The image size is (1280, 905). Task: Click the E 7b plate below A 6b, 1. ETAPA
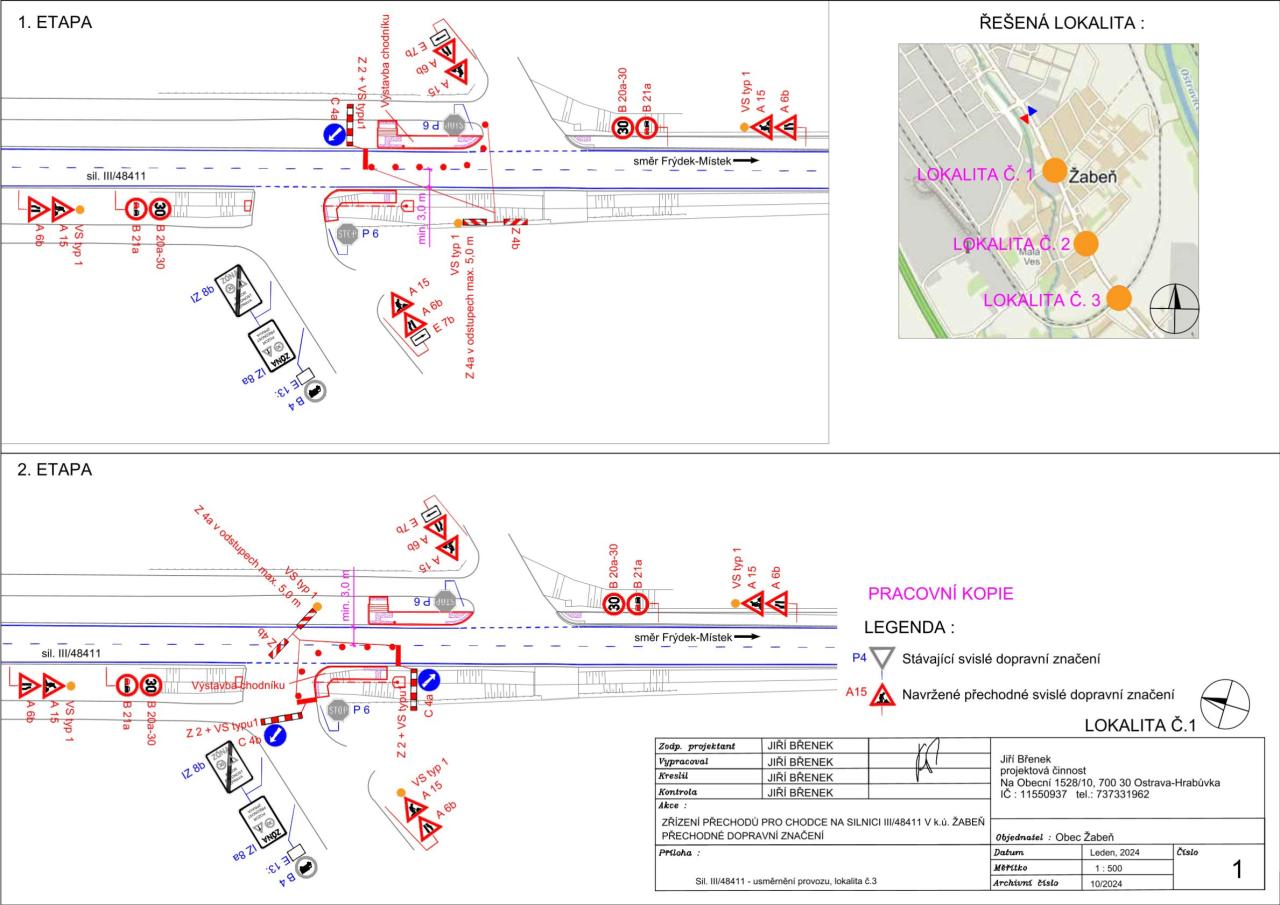[x=421, y=340]
